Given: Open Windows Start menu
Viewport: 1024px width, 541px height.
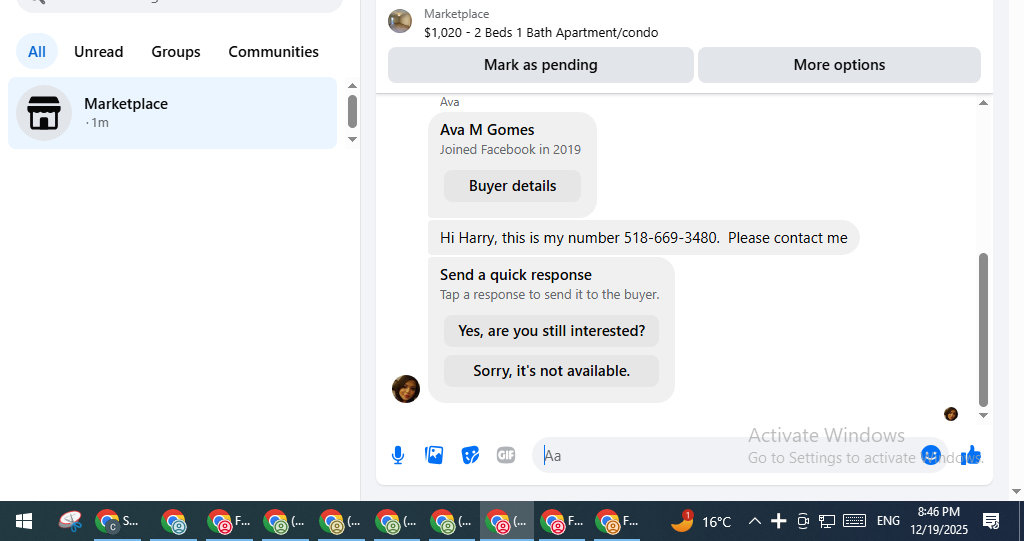Looking at the screenshot, I should coord(24,521).
